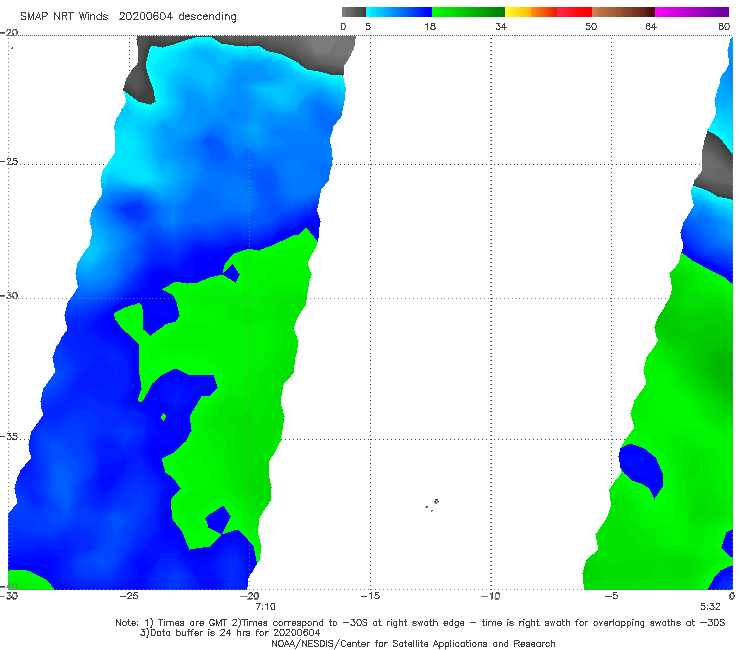Pick the brown segment of the color bar
The height and width of the screenshot is (650, 740).
623,12
